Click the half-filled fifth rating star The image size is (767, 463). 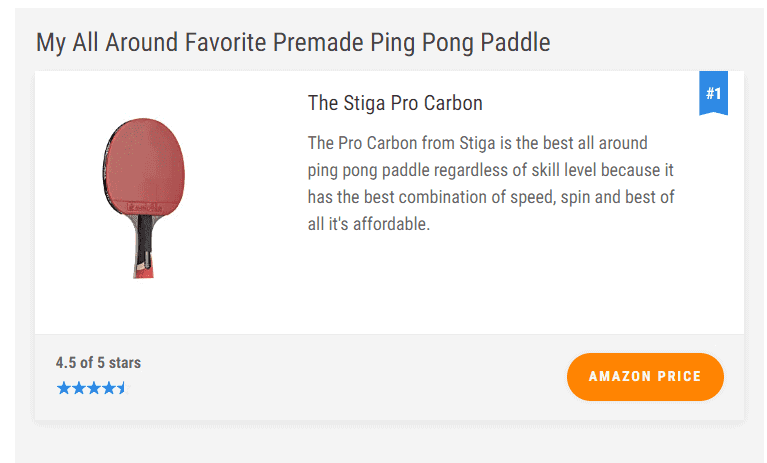(122, 388)
